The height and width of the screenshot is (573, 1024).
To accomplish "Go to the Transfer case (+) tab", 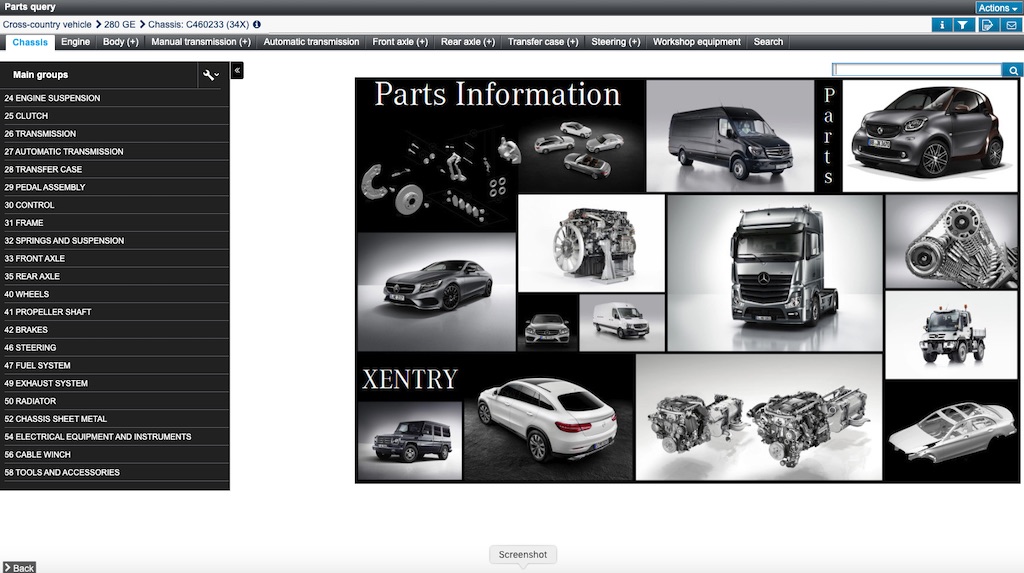I will click(x=543, y=42).
